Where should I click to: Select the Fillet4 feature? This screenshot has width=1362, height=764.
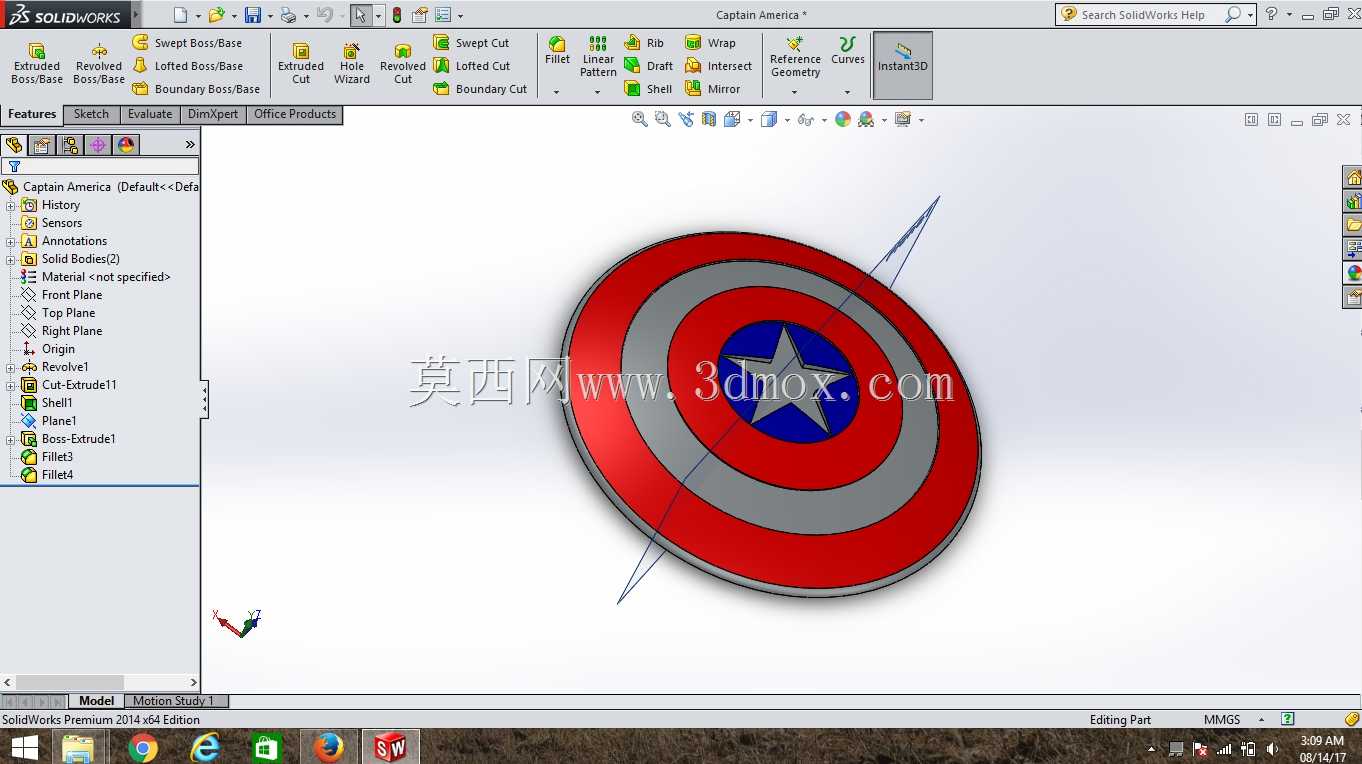[x=57, y=475]
